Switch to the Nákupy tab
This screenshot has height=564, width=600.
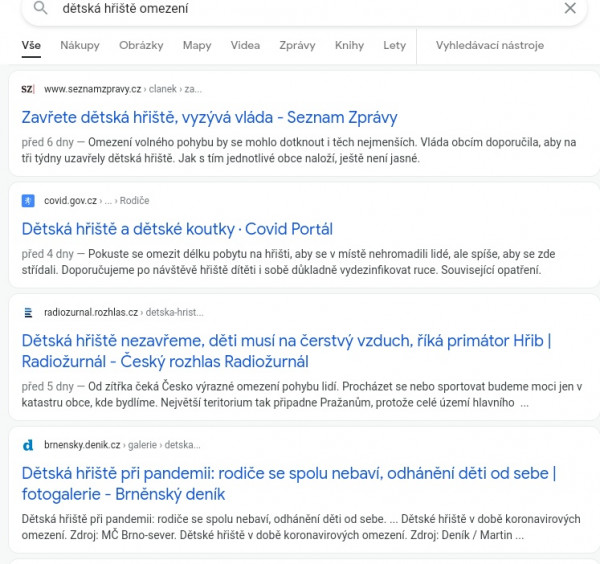click(80, 45)
